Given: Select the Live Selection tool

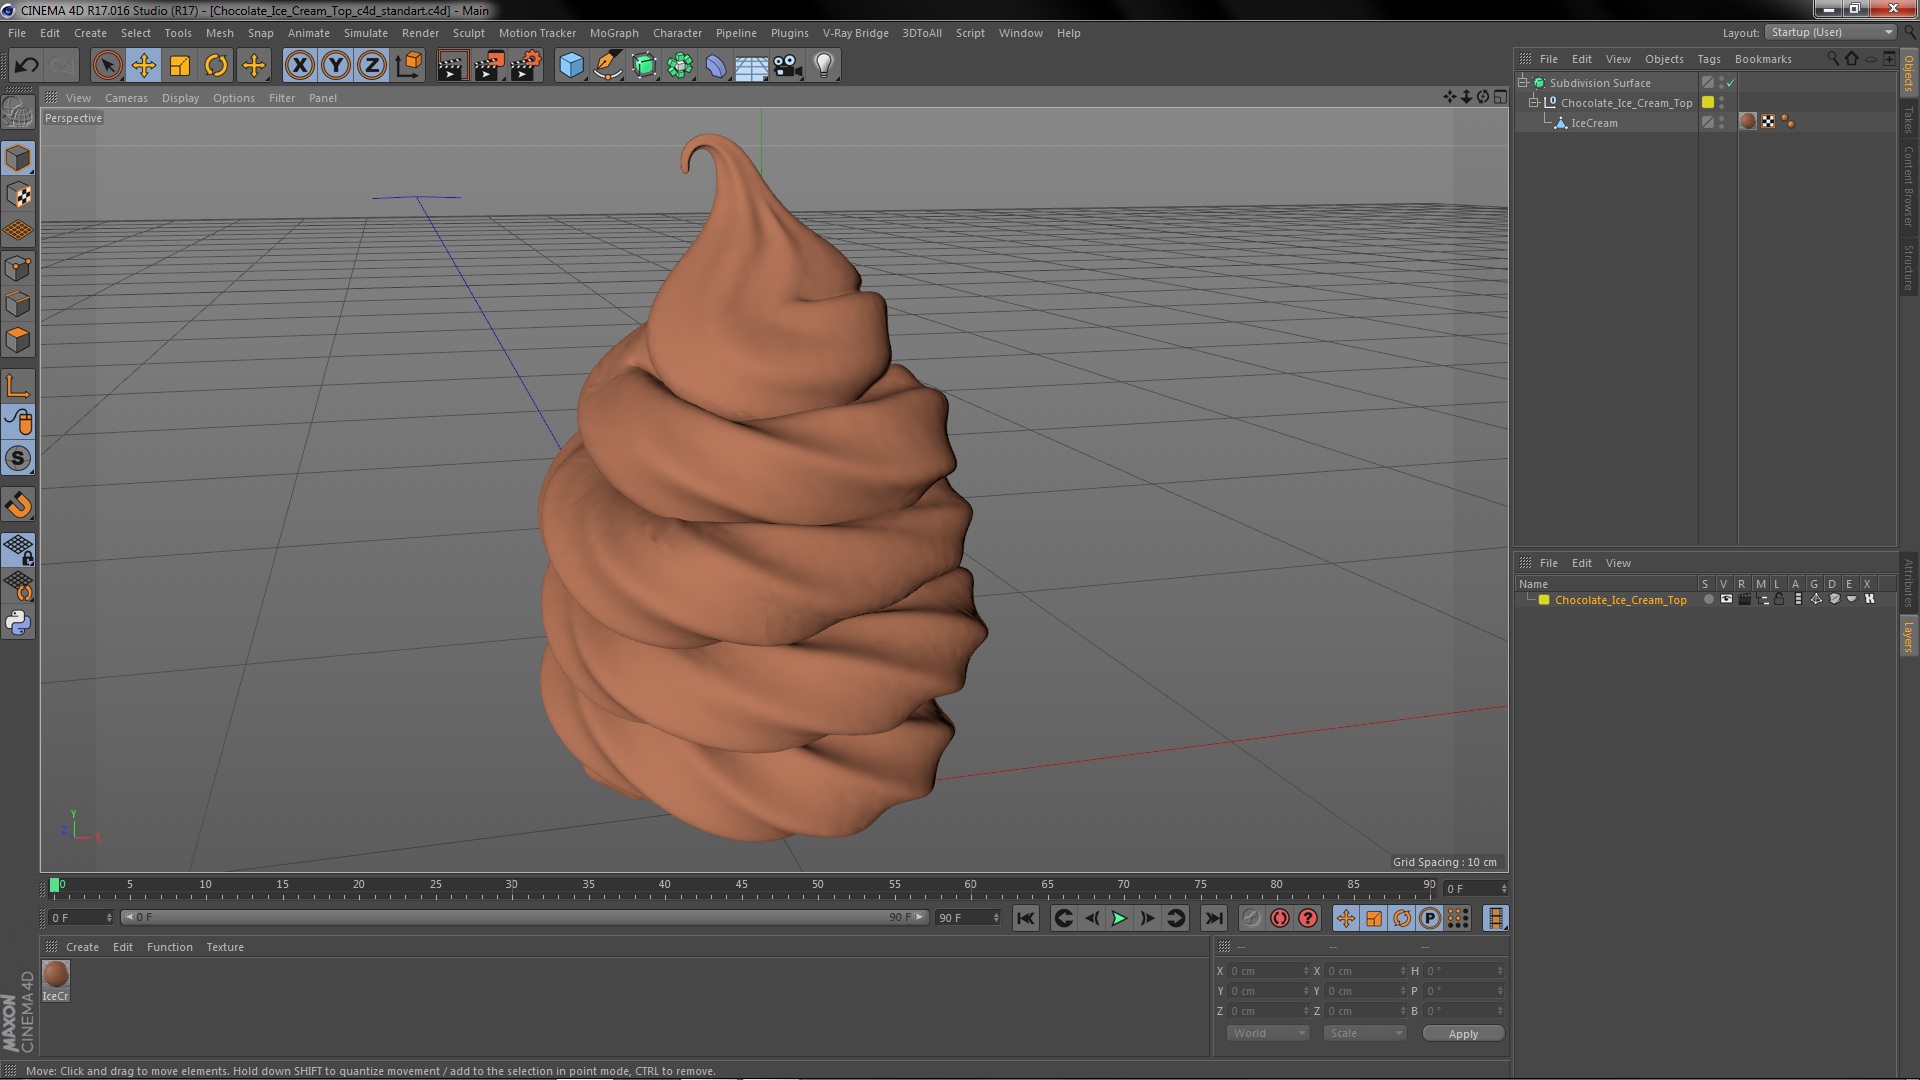Looking at the screenshot, I should click(107, 66).
